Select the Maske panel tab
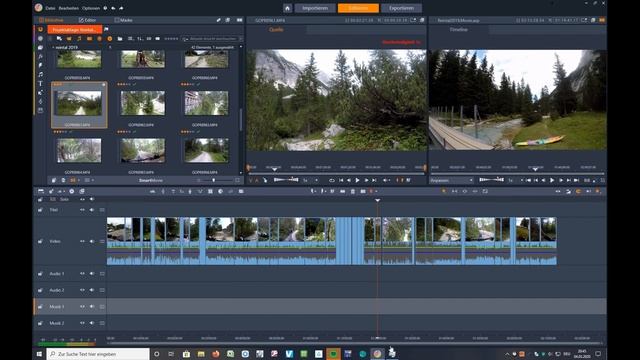 123,20
